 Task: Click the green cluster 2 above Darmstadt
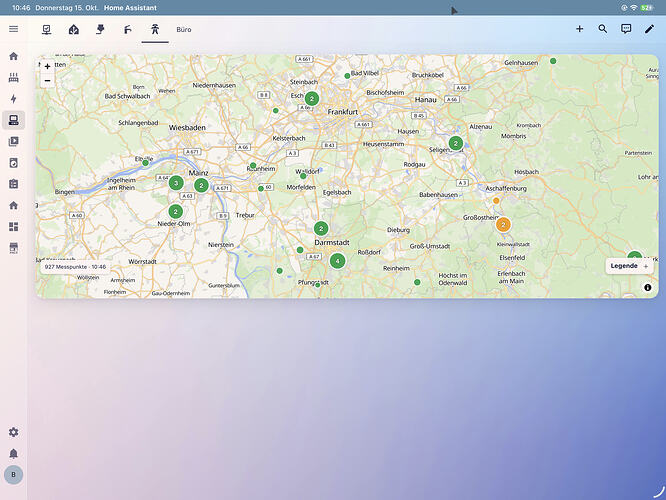coord(321,229)
